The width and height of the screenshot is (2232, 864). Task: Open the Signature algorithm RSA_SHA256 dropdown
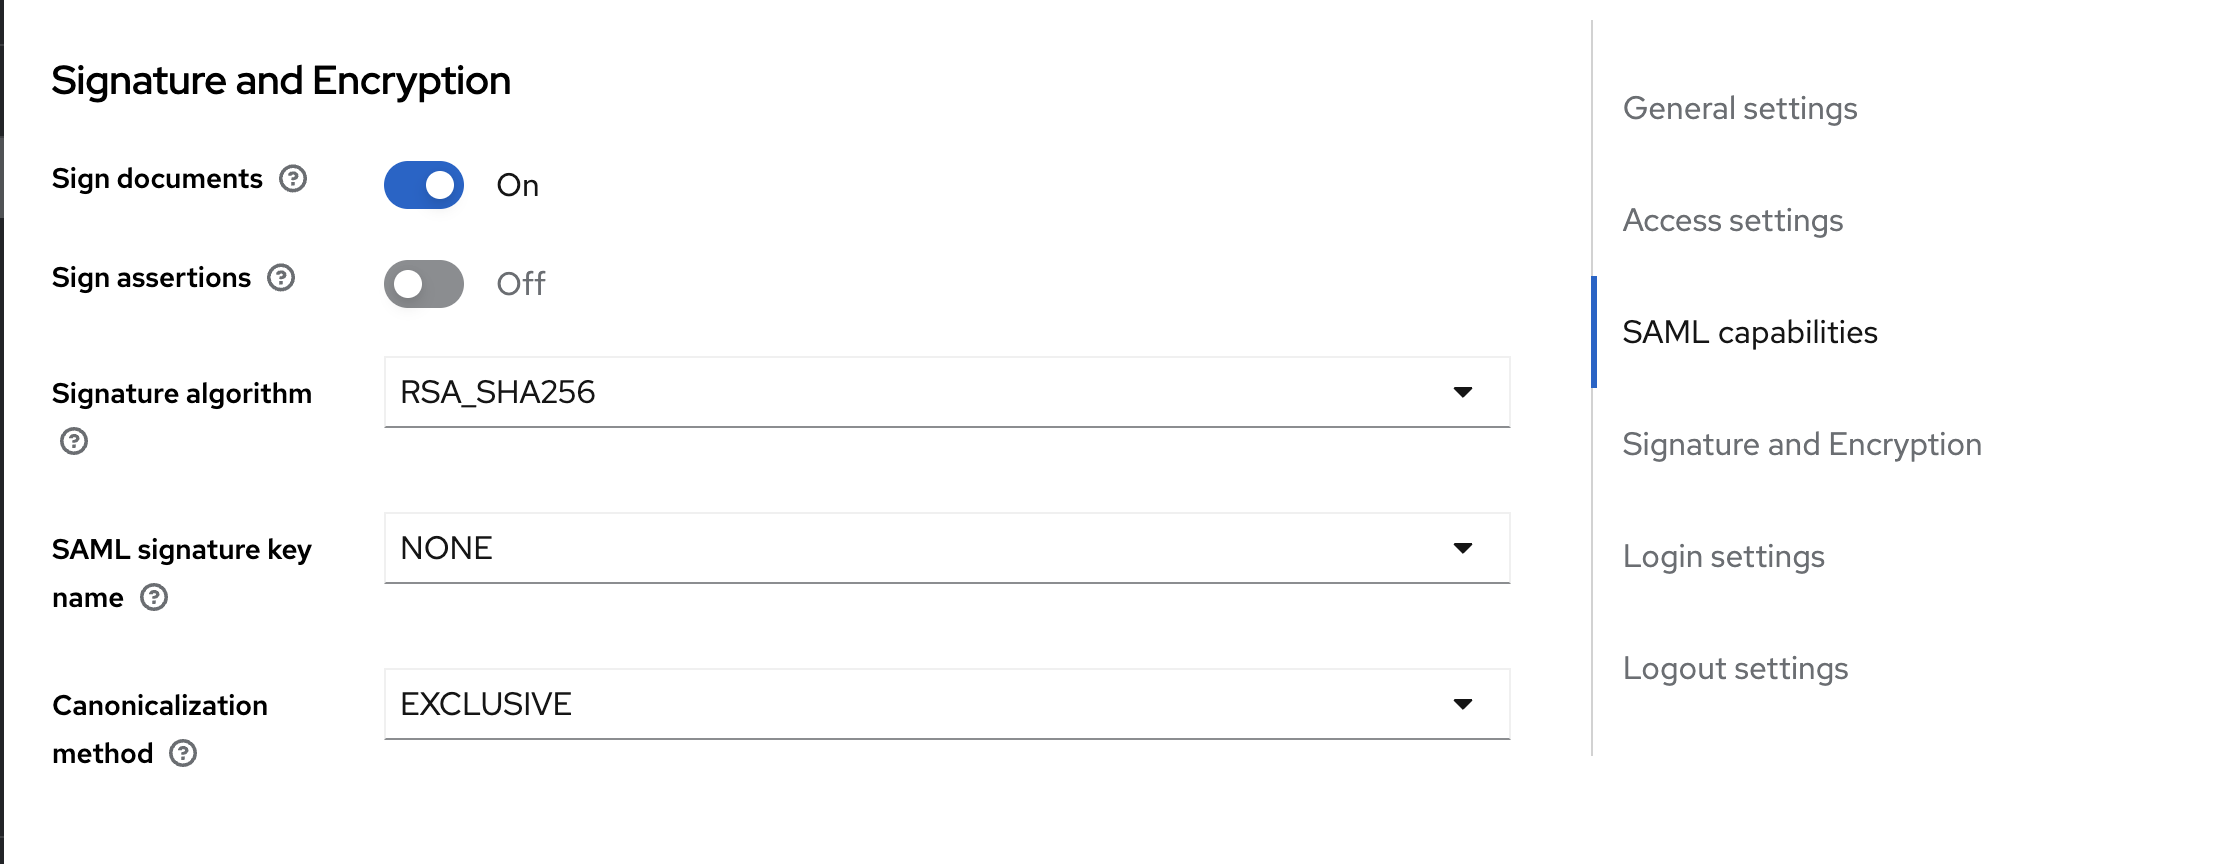(930, 392)
